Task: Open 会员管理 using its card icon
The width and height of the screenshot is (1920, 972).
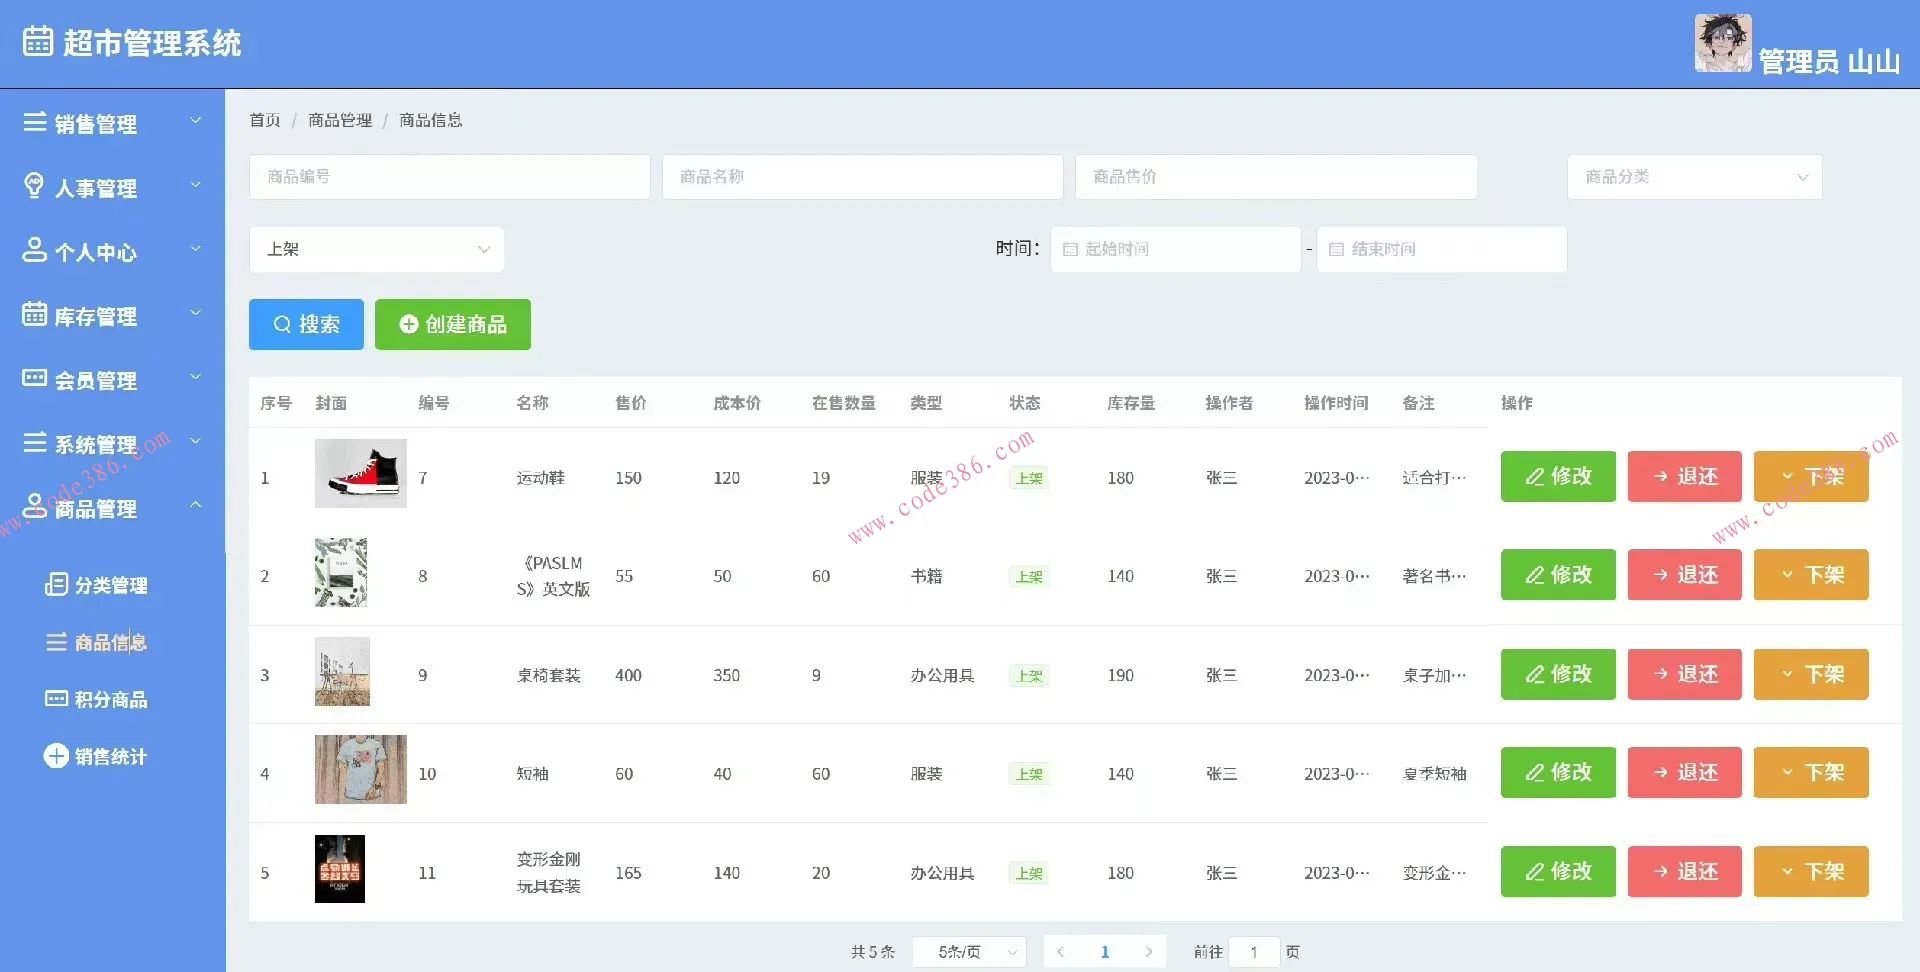Action: coord(33,378)
